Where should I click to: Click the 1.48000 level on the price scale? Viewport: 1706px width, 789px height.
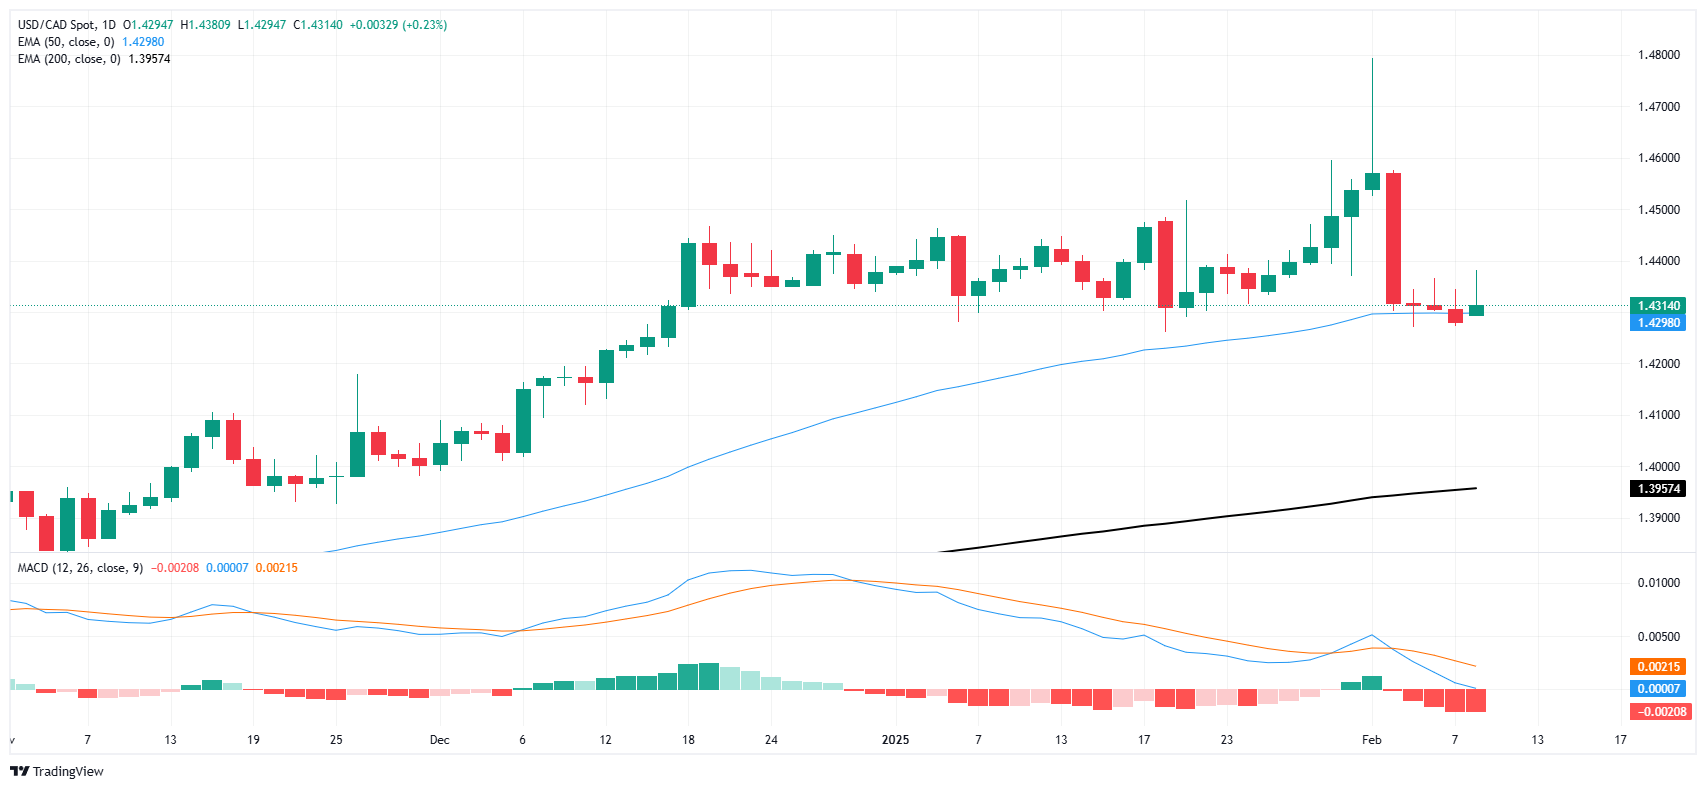[1658, 55]
